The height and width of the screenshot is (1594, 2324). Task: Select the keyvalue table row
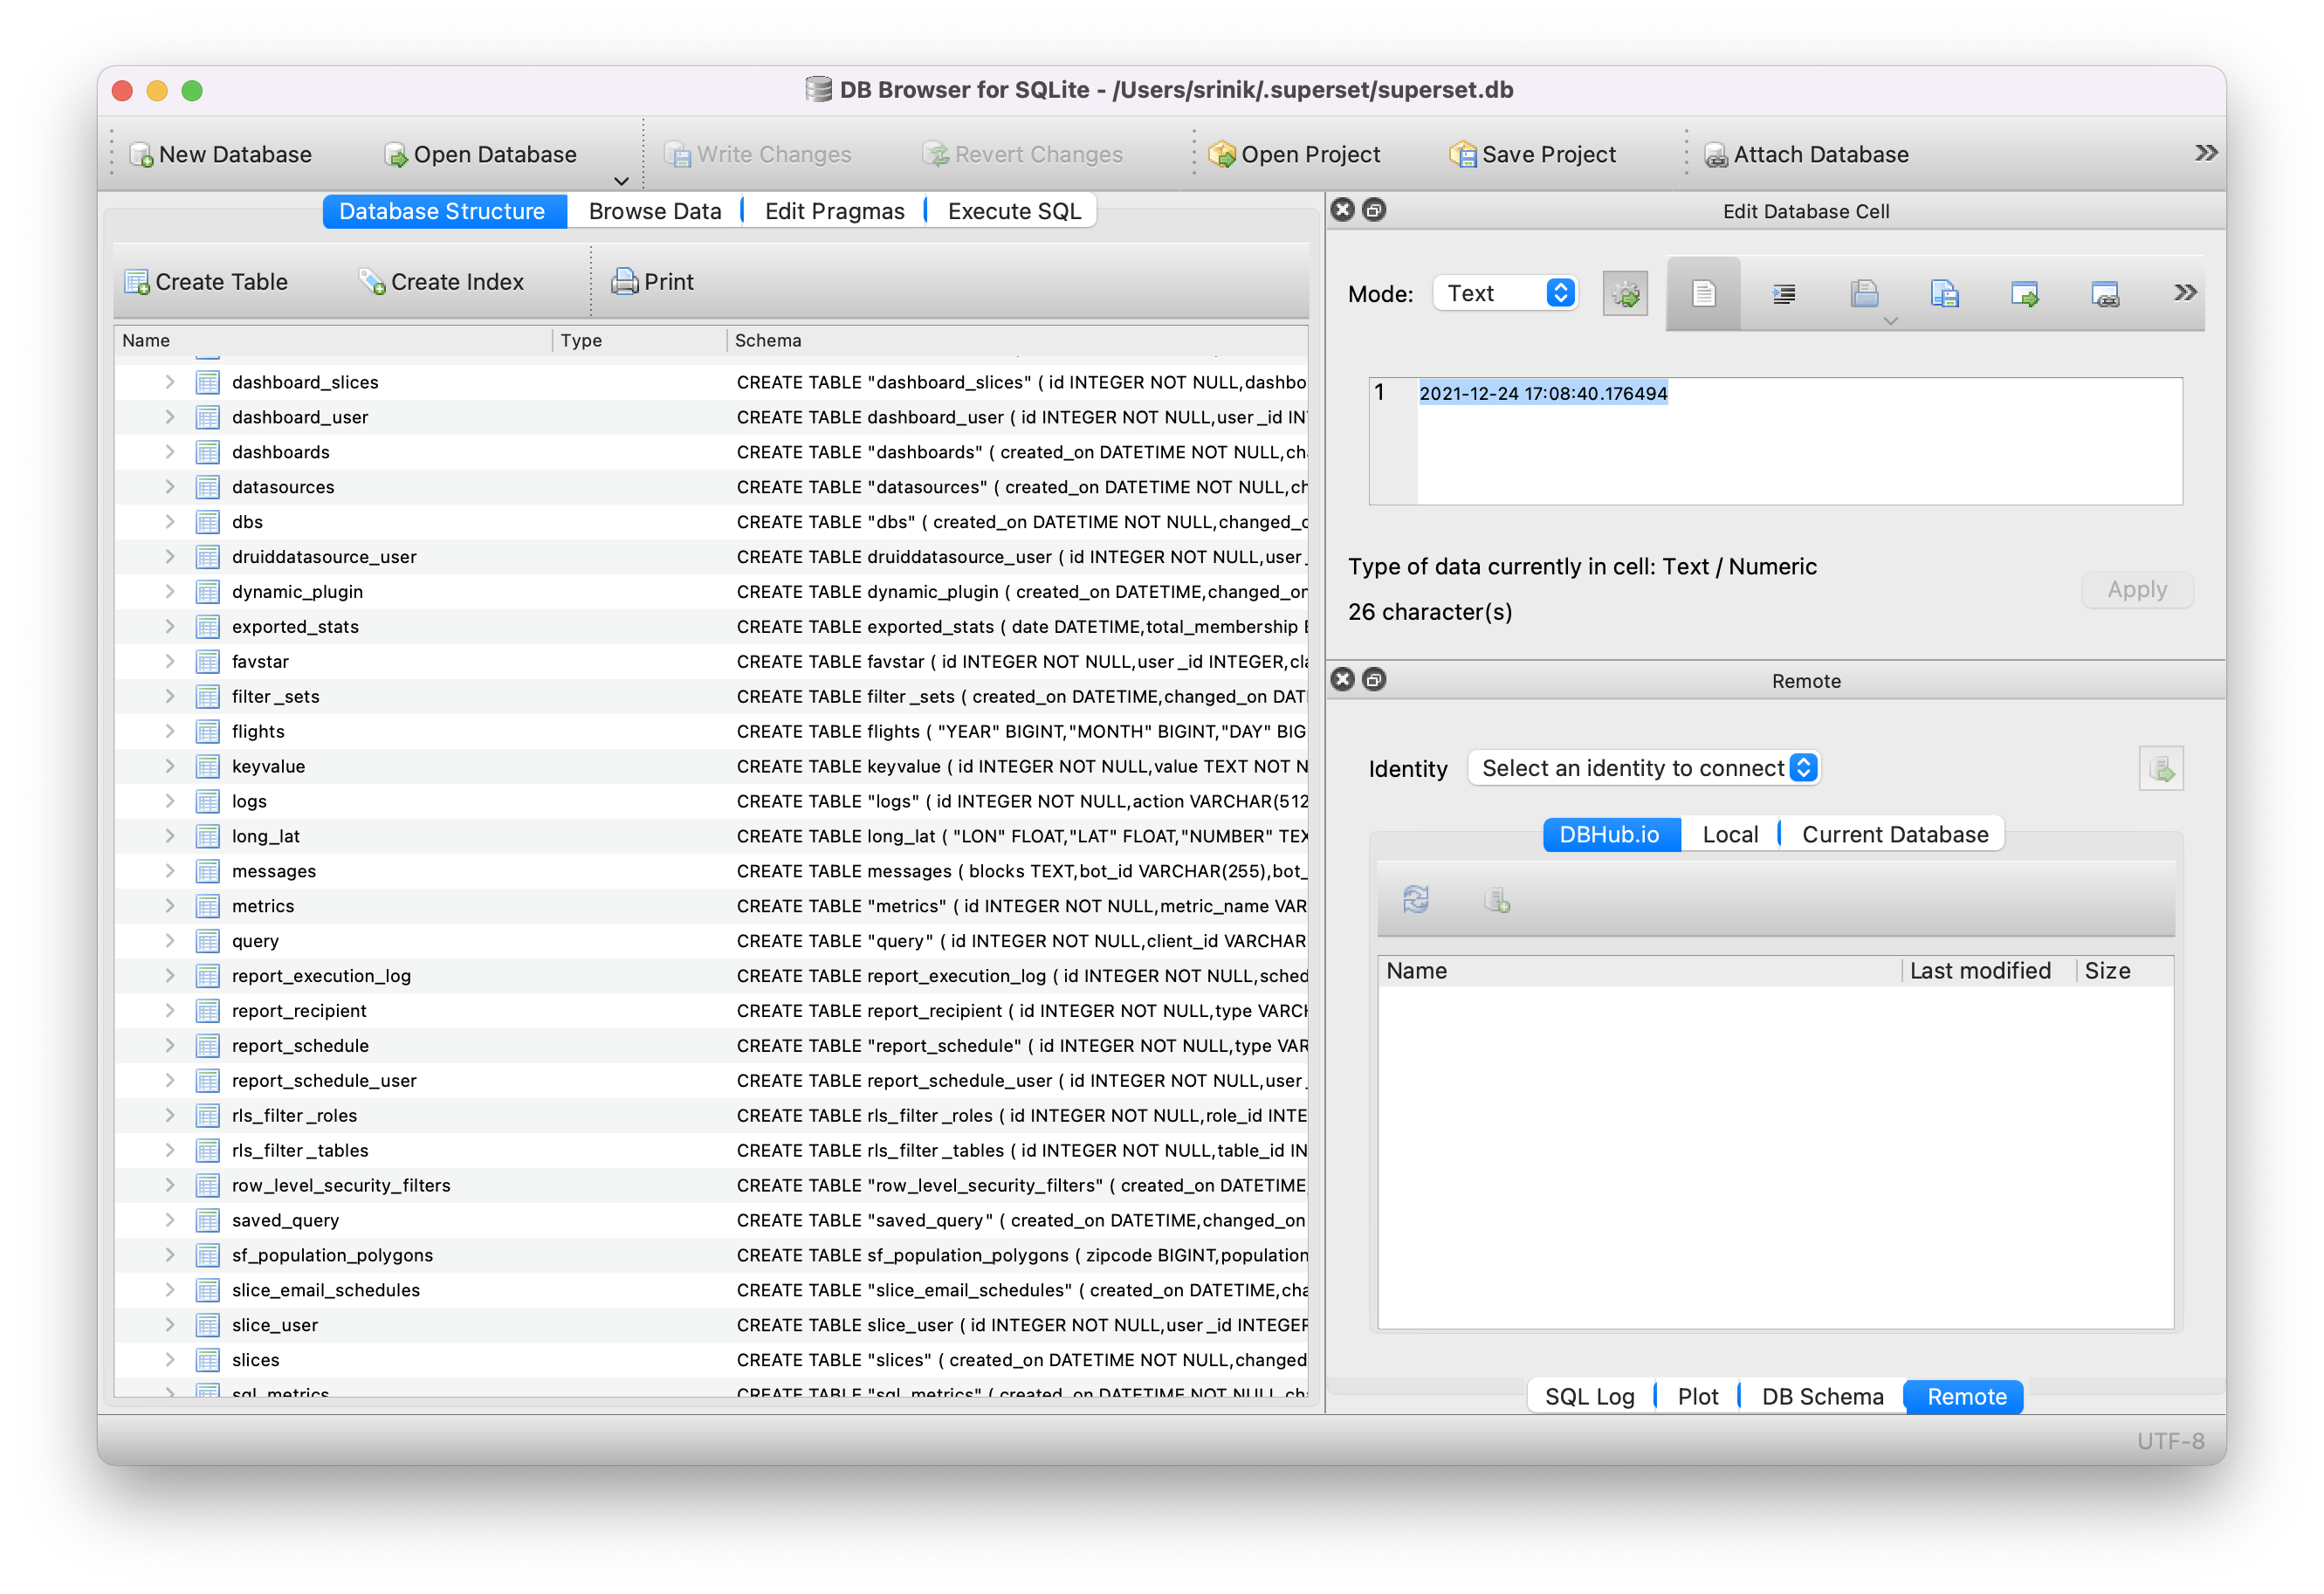[710, 766]
